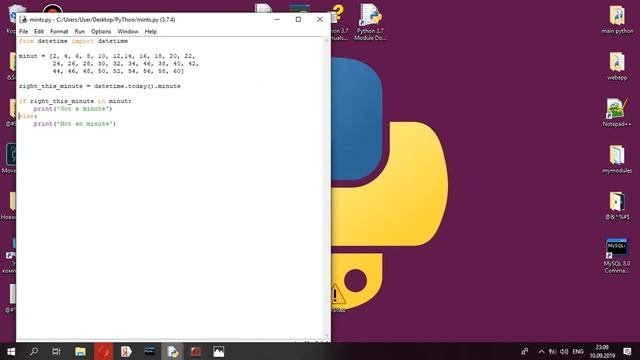Select the 'webapp' desktop folder
The width and height of the screenshot is (640, 360).
[x=617, y=66]
